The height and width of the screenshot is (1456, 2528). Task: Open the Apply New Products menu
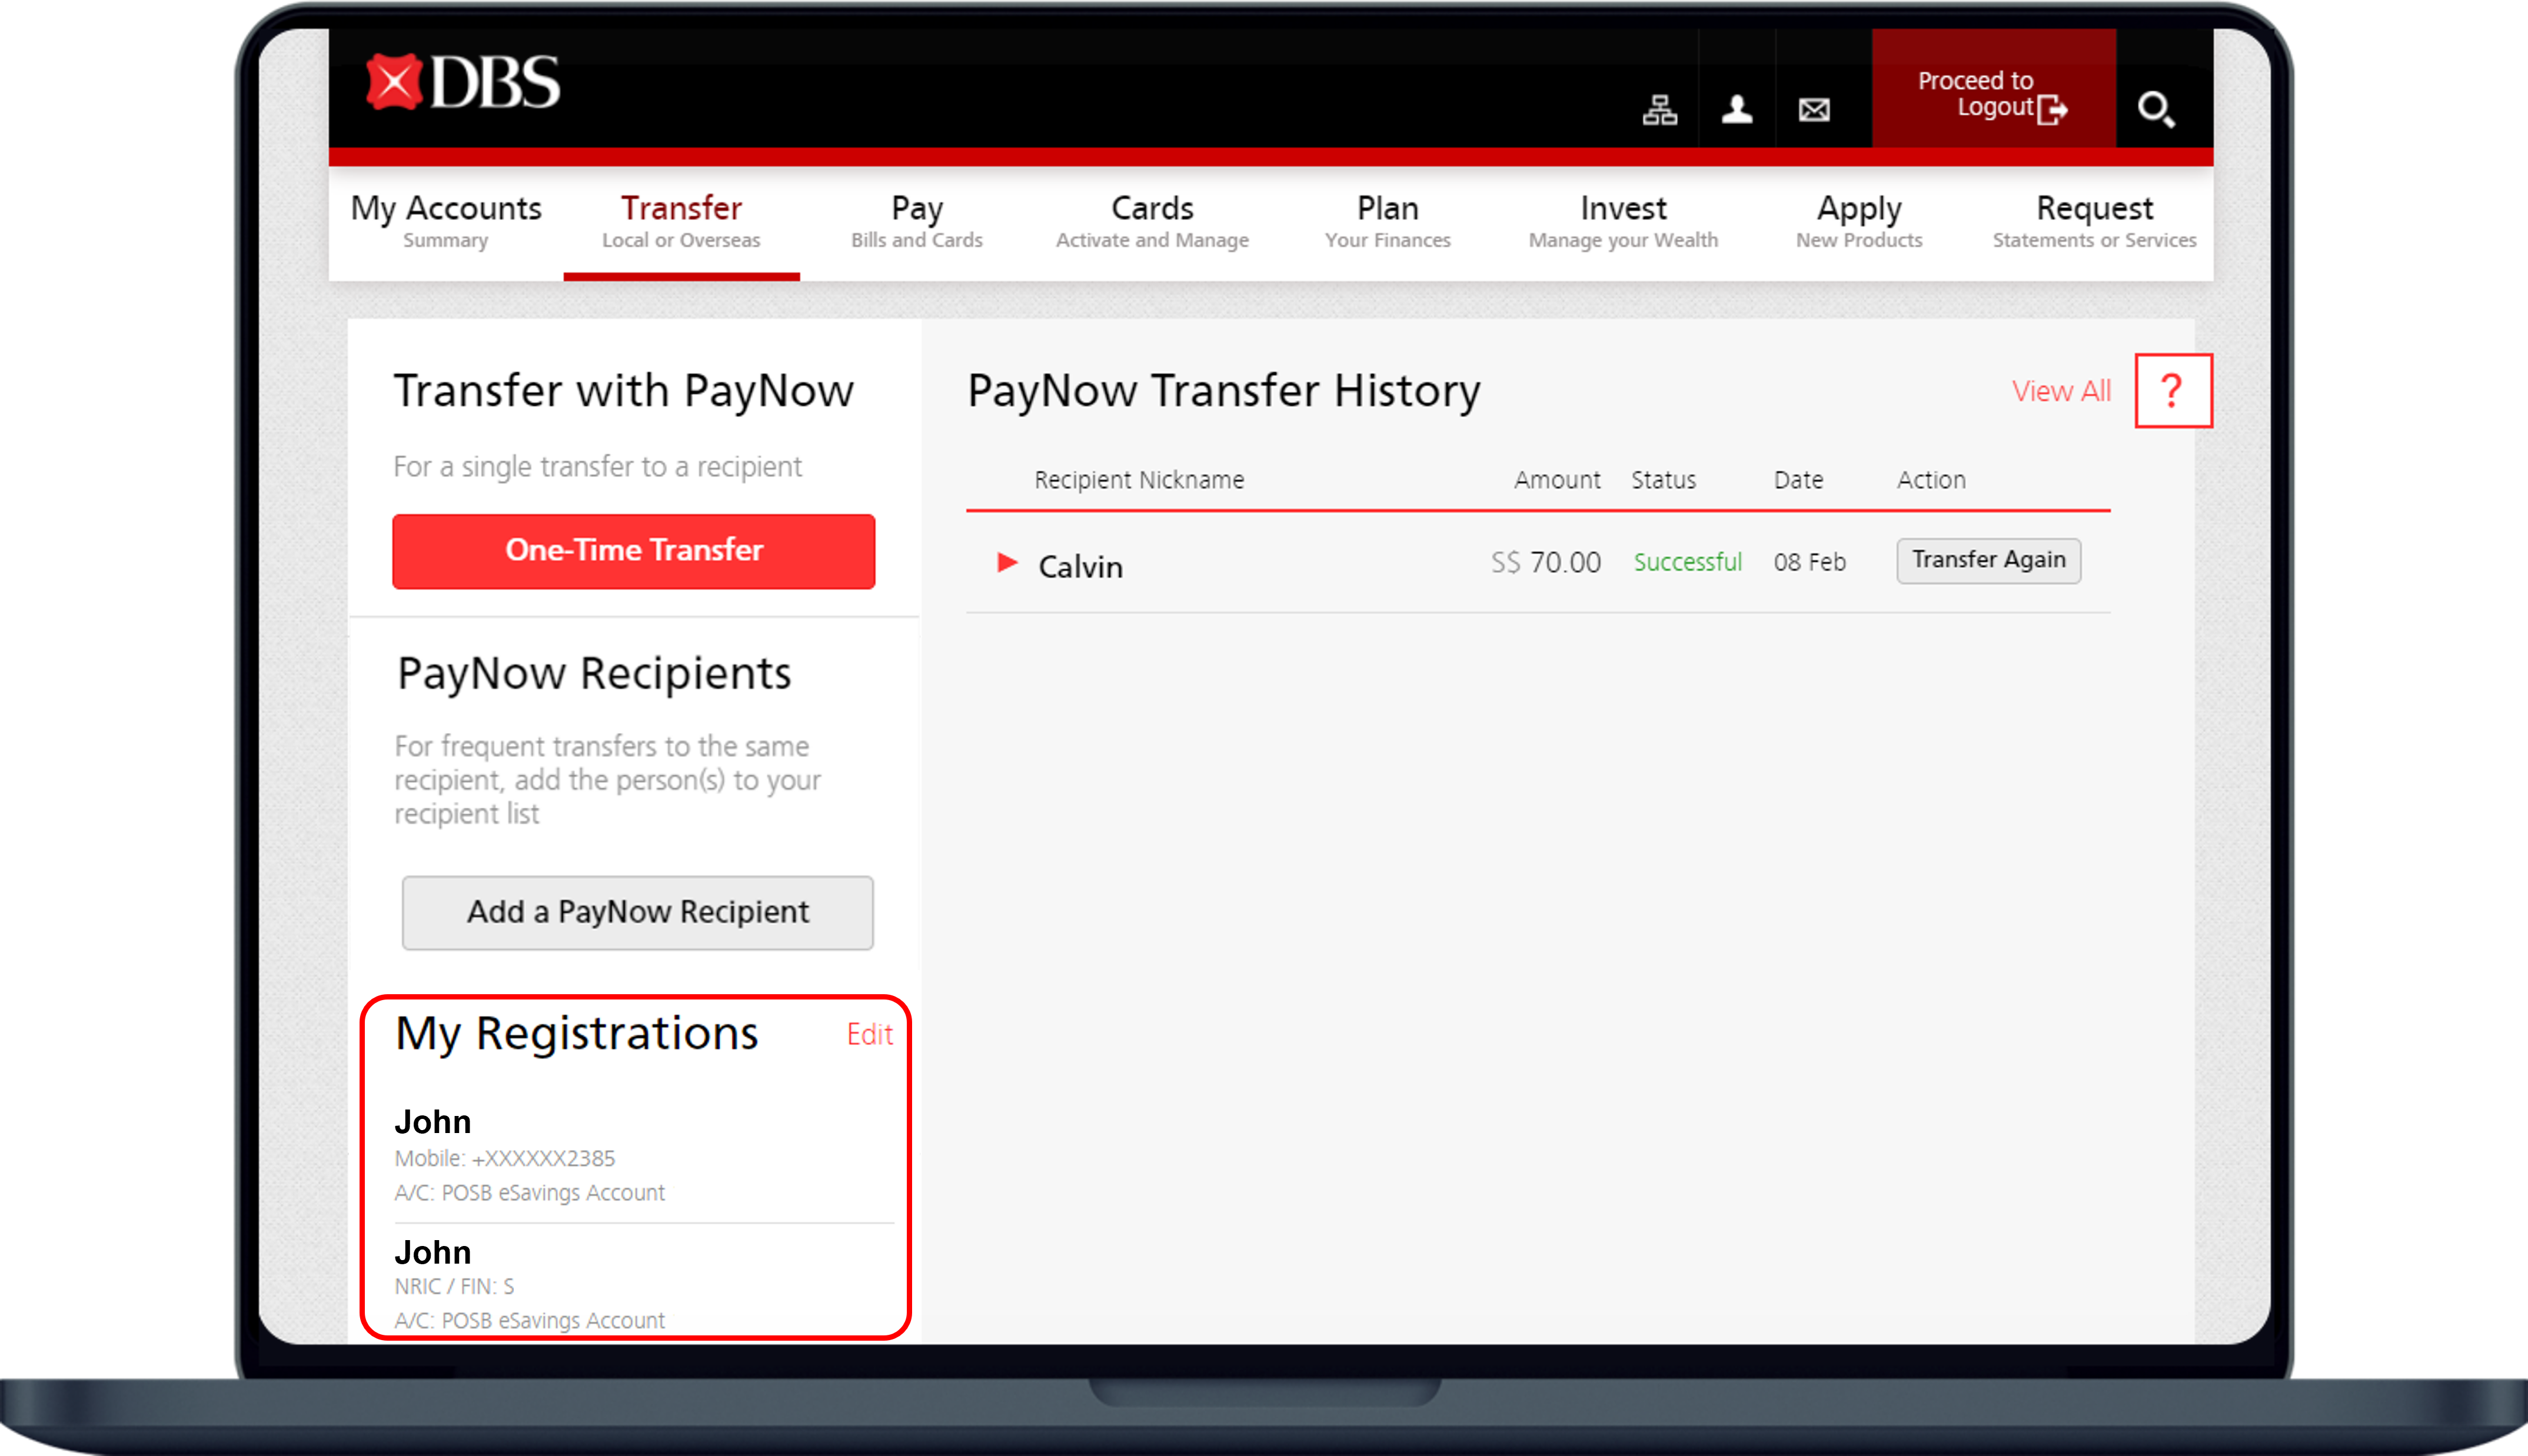point(1859,221)
